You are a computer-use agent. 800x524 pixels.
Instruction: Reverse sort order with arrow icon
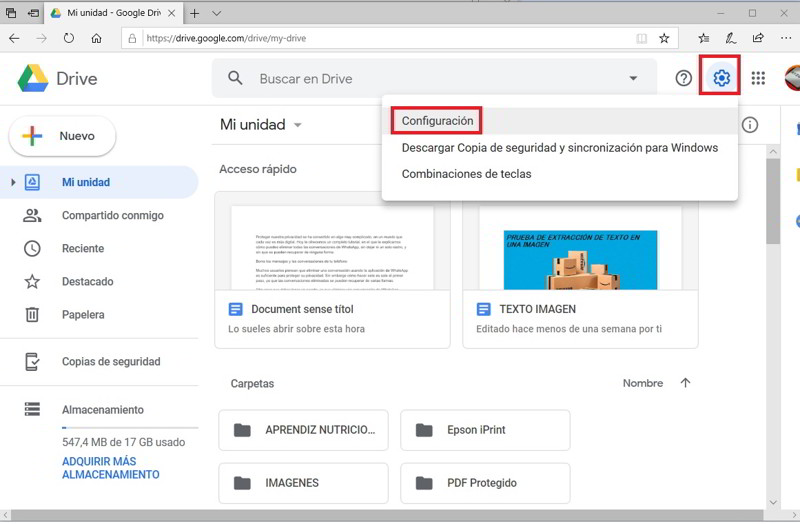pyautogui.click(x=685, y=383)
